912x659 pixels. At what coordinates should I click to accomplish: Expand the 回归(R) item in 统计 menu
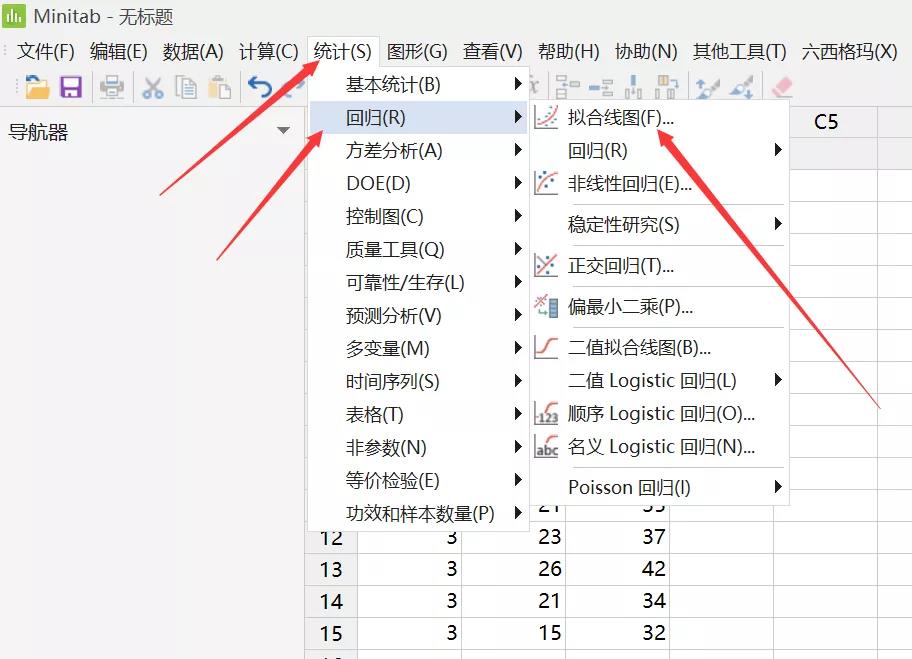click(x=418, y=117)
